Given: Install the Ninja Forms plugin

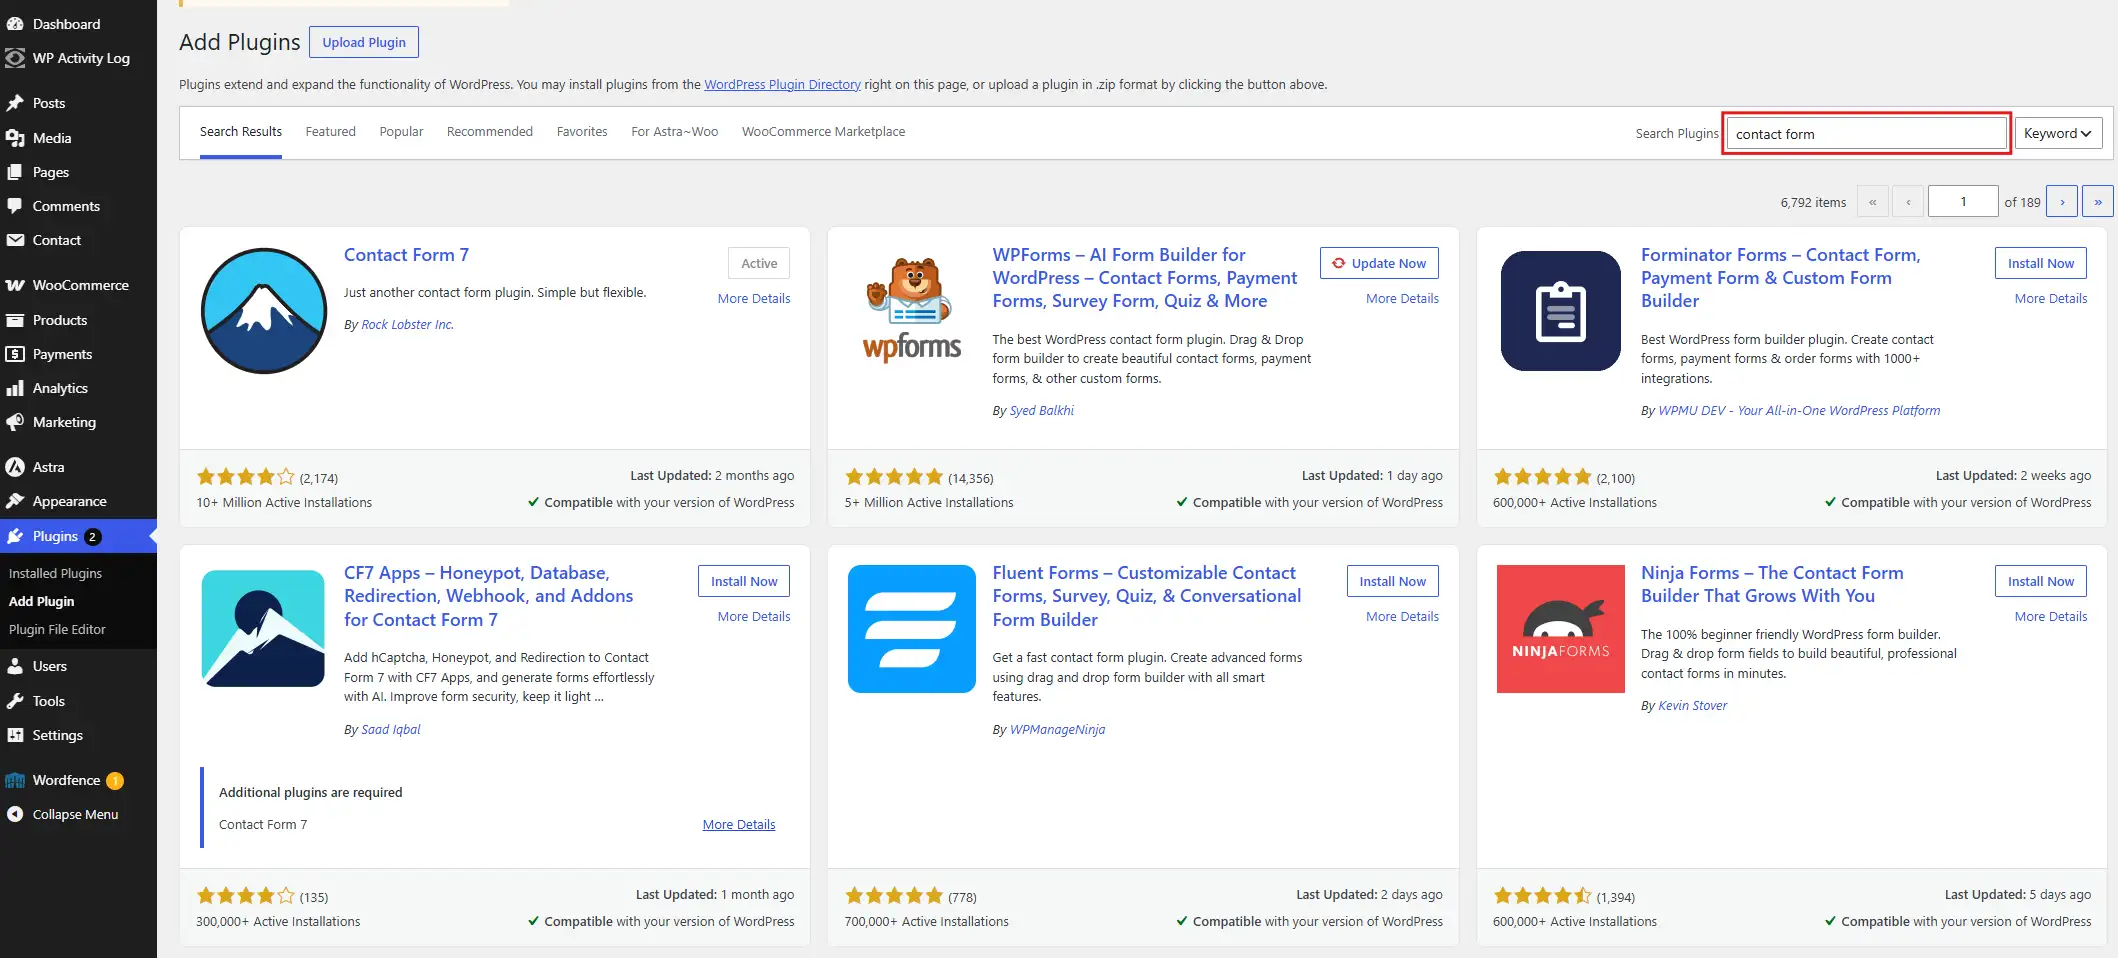Looking at the screenshot, I should point(2041,581).
